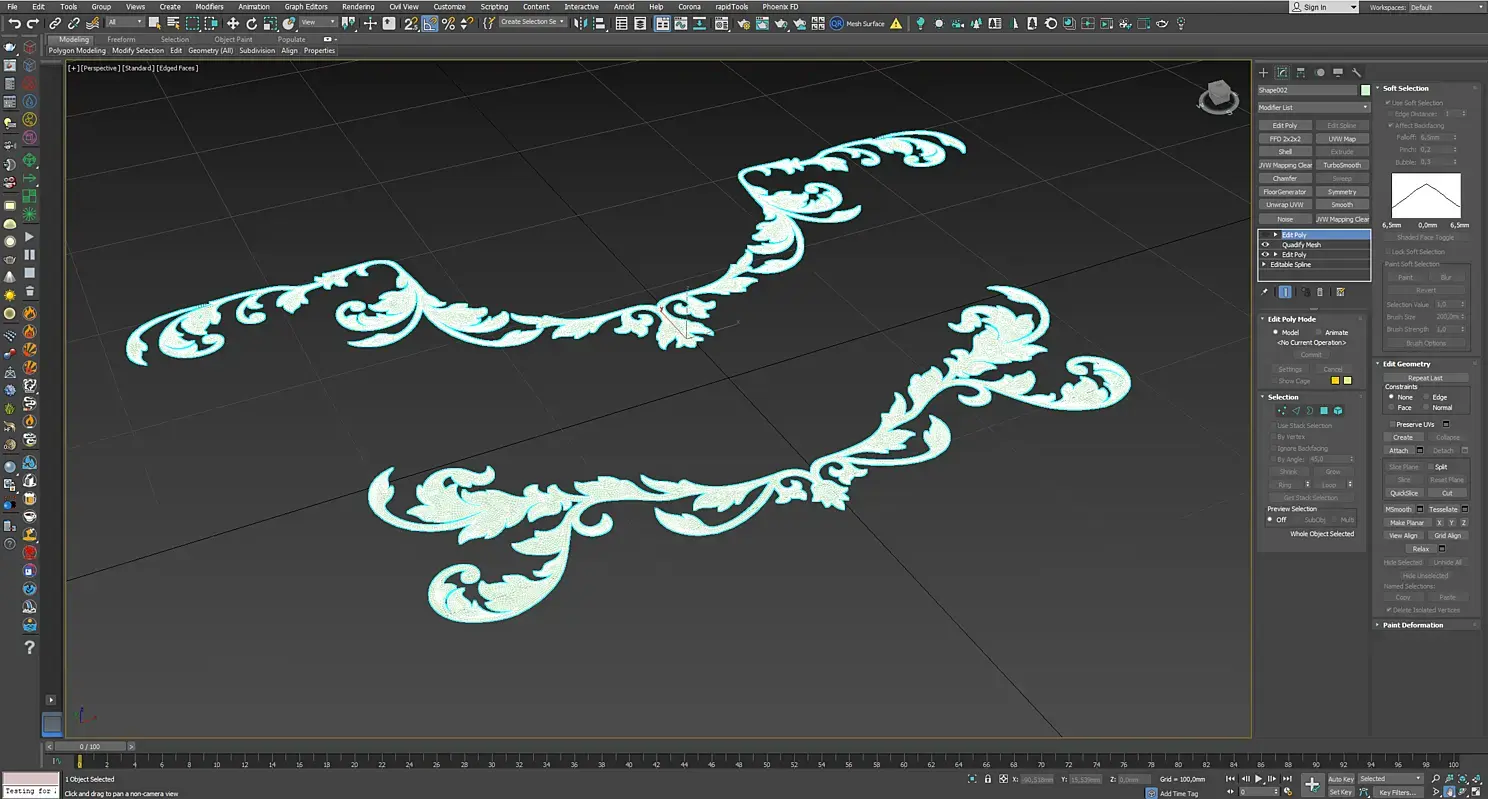
Task: Enable the Preserve UVs checkbox
Action: pos(1391,425)
